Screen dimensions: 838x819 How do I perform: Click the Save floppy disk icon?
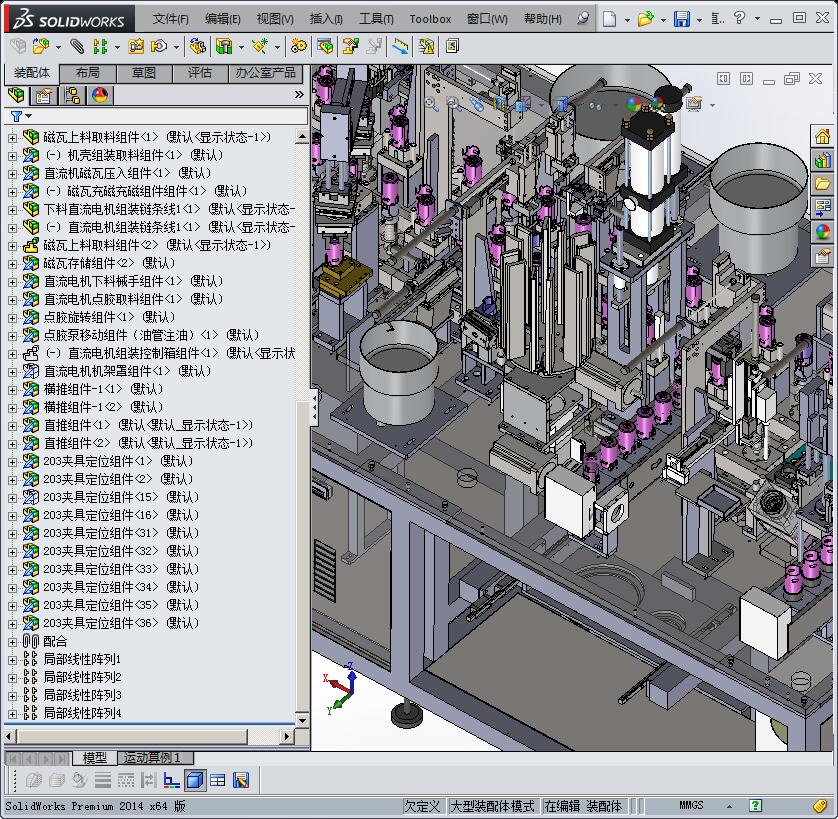coord(681,19)
